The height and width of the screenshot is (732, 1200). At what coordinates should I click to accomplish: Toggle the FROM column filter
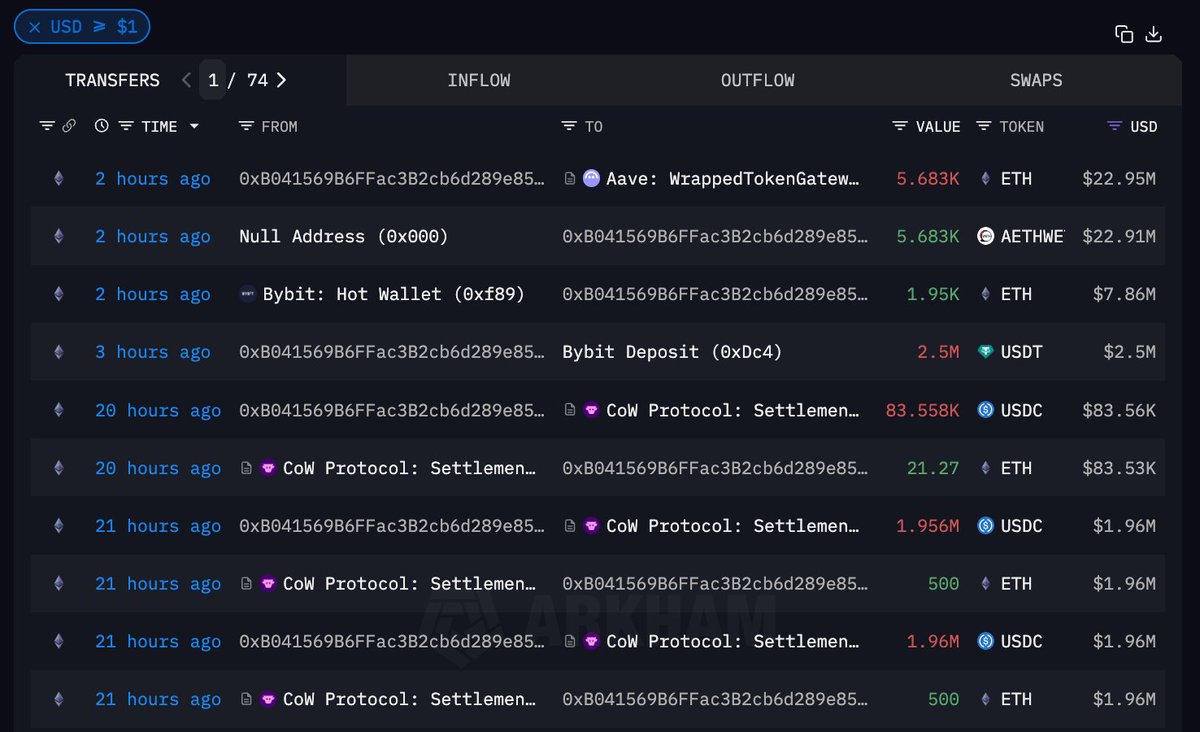247,126
